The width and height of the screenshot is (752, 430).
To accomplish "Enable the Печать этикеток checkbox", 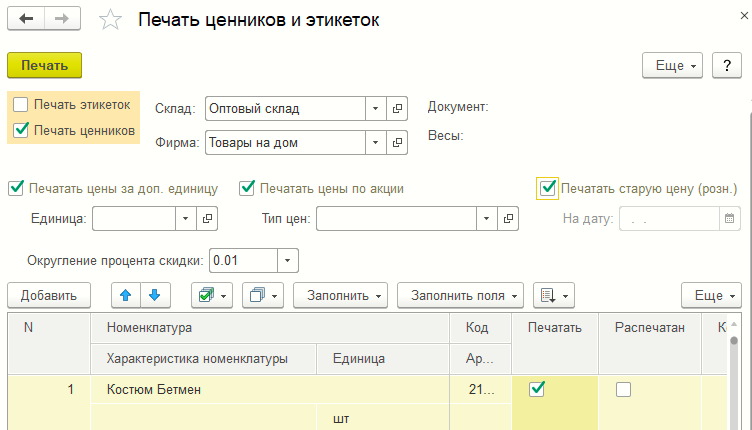I will (21, 105).
